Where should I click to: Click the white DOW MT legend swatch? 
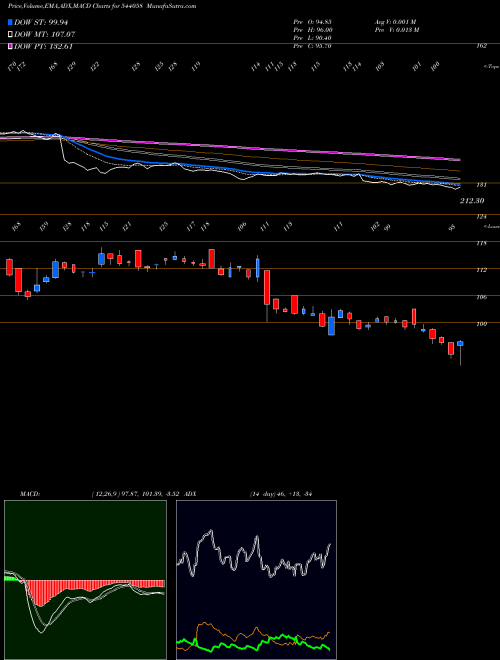click(10, 35)
